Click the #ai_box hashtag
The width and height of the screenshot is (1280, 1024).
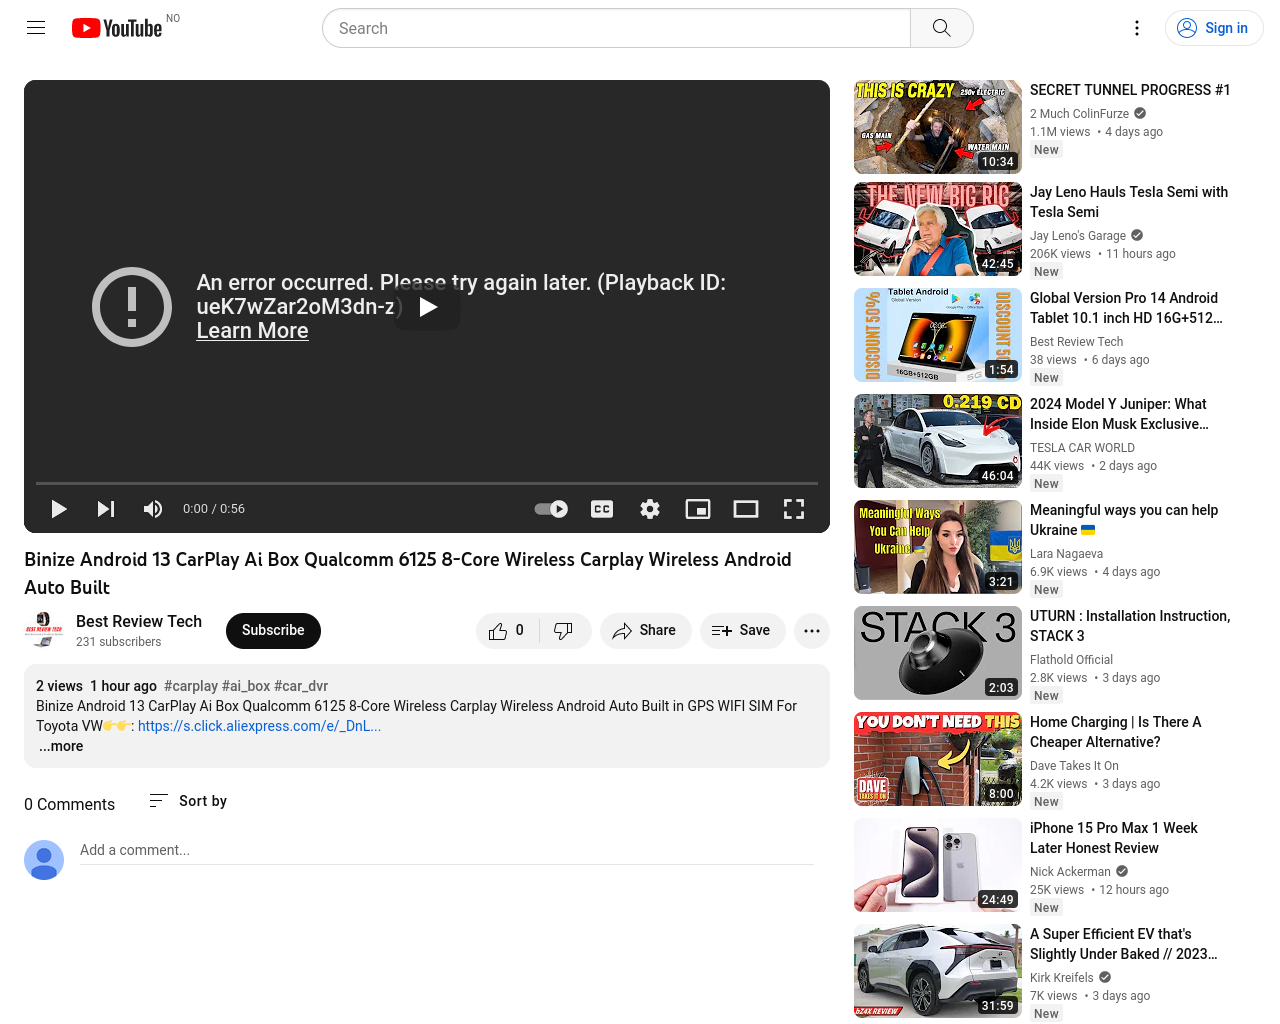(x=246, y=686)
